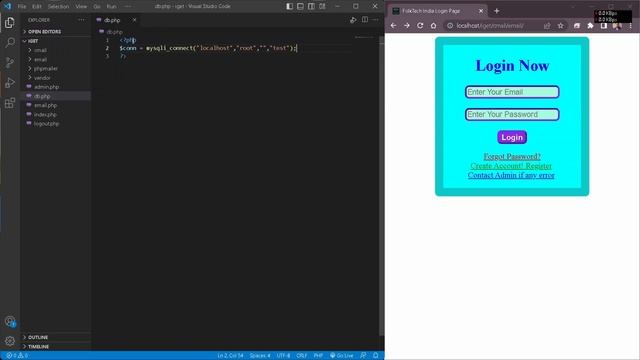This screenshot has height=360, width=640.
Task: Open index.php in the explorer
Action: point(56,115)
